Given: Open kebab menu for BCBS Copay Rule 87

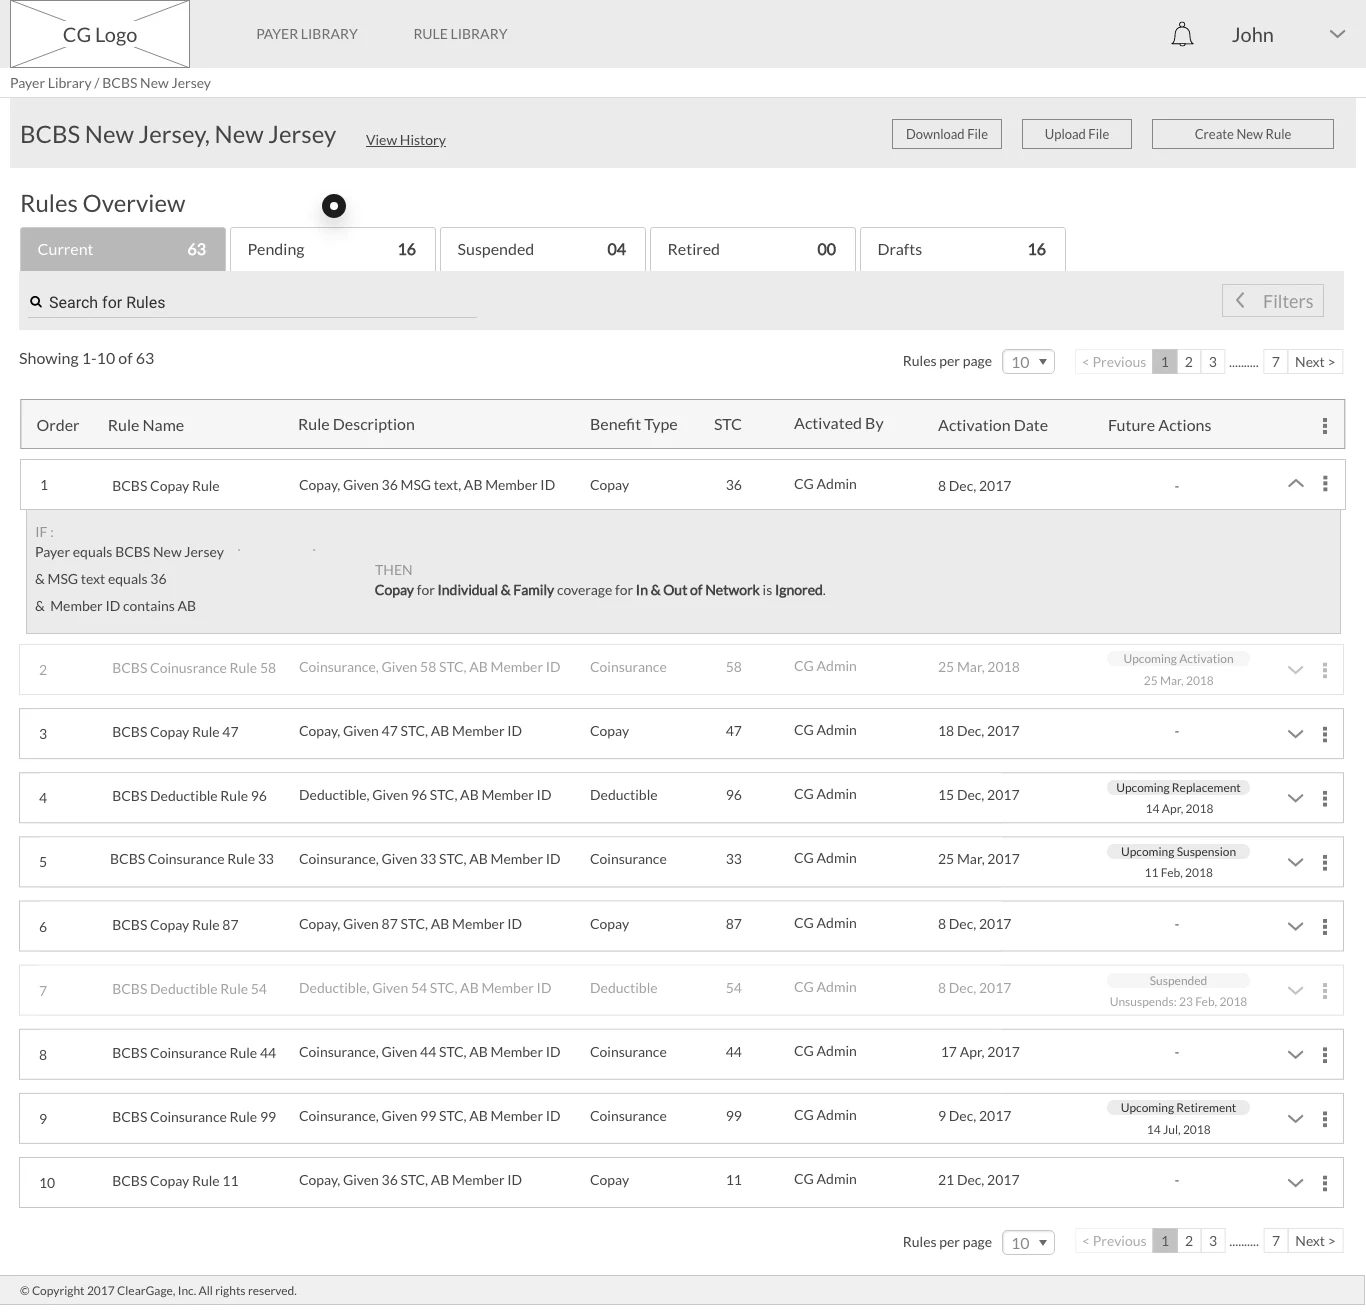Looking at the screenshot, I should [x=1325, y=926].
